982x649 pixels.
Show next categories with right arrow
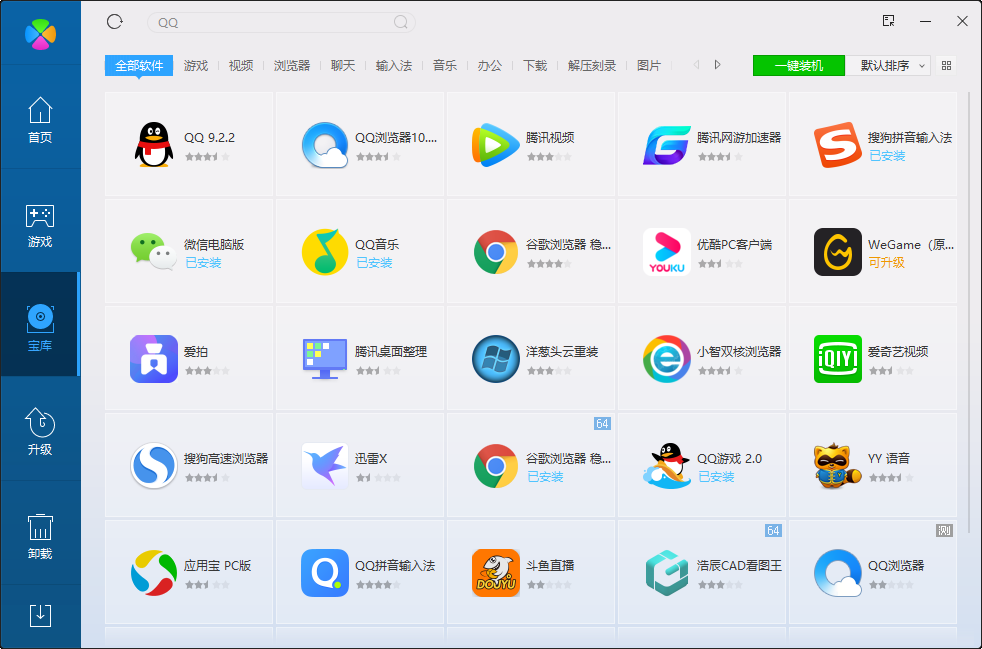(x=718, y=65)
